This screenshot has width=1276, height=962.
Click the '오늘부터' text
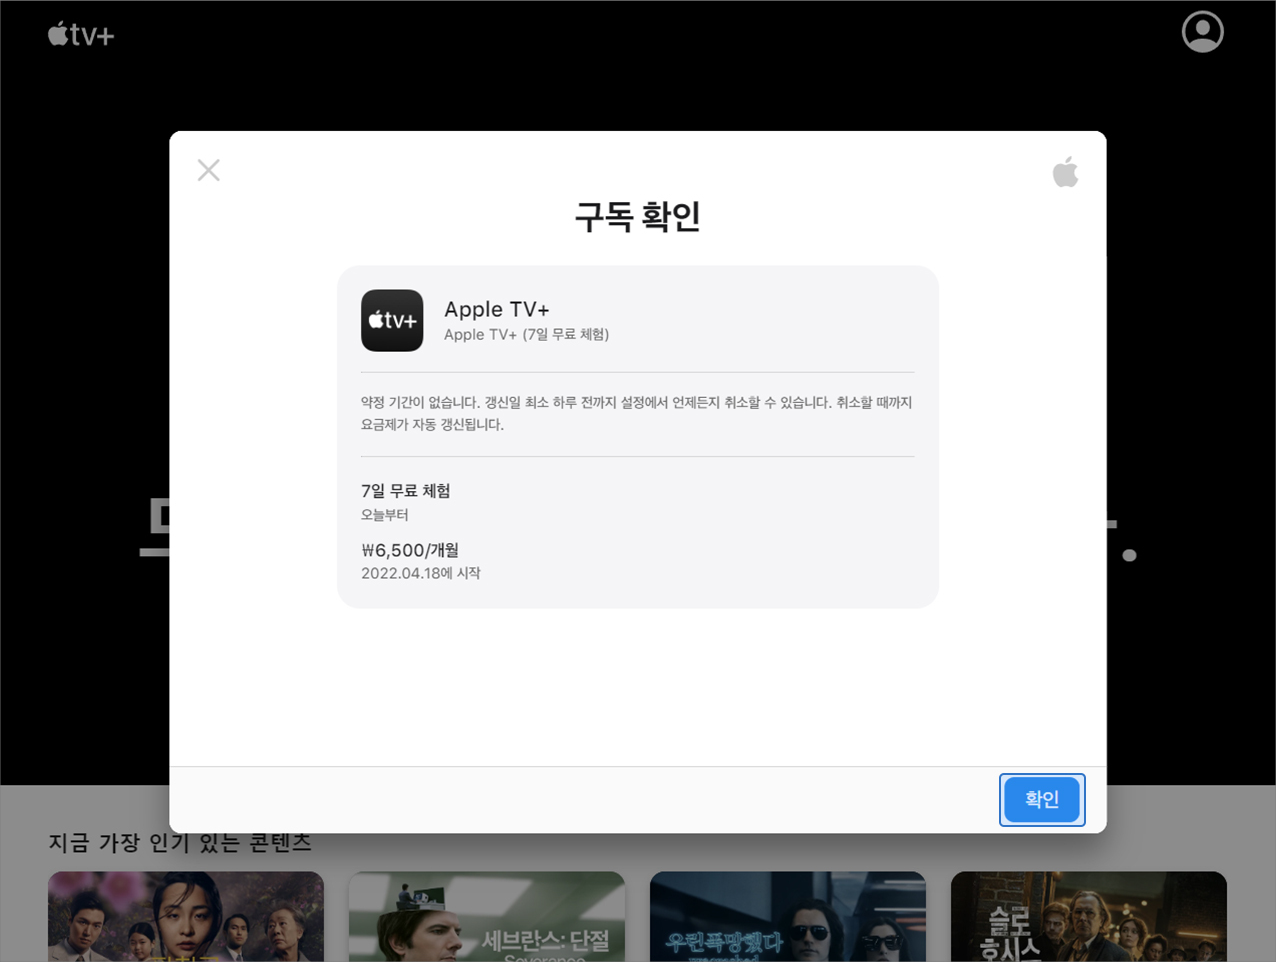[x=385, y=515]
